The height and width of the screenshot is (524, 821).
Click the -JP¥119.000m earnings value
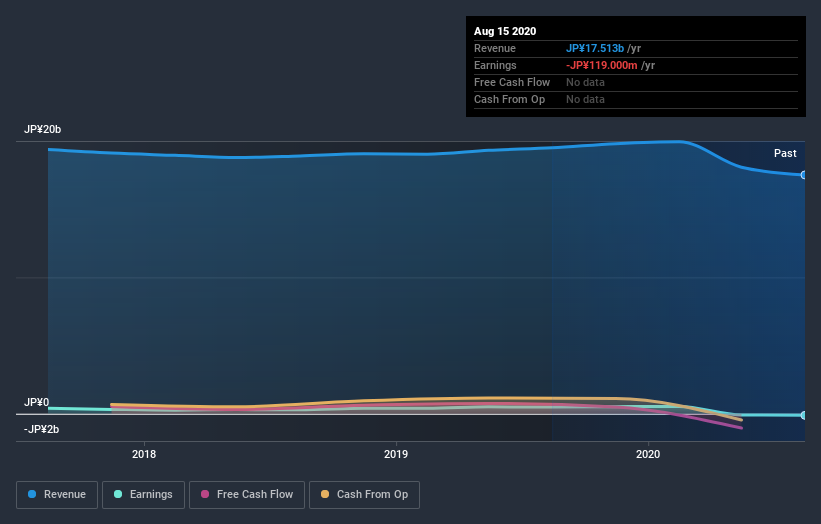(x=602, y=65)
